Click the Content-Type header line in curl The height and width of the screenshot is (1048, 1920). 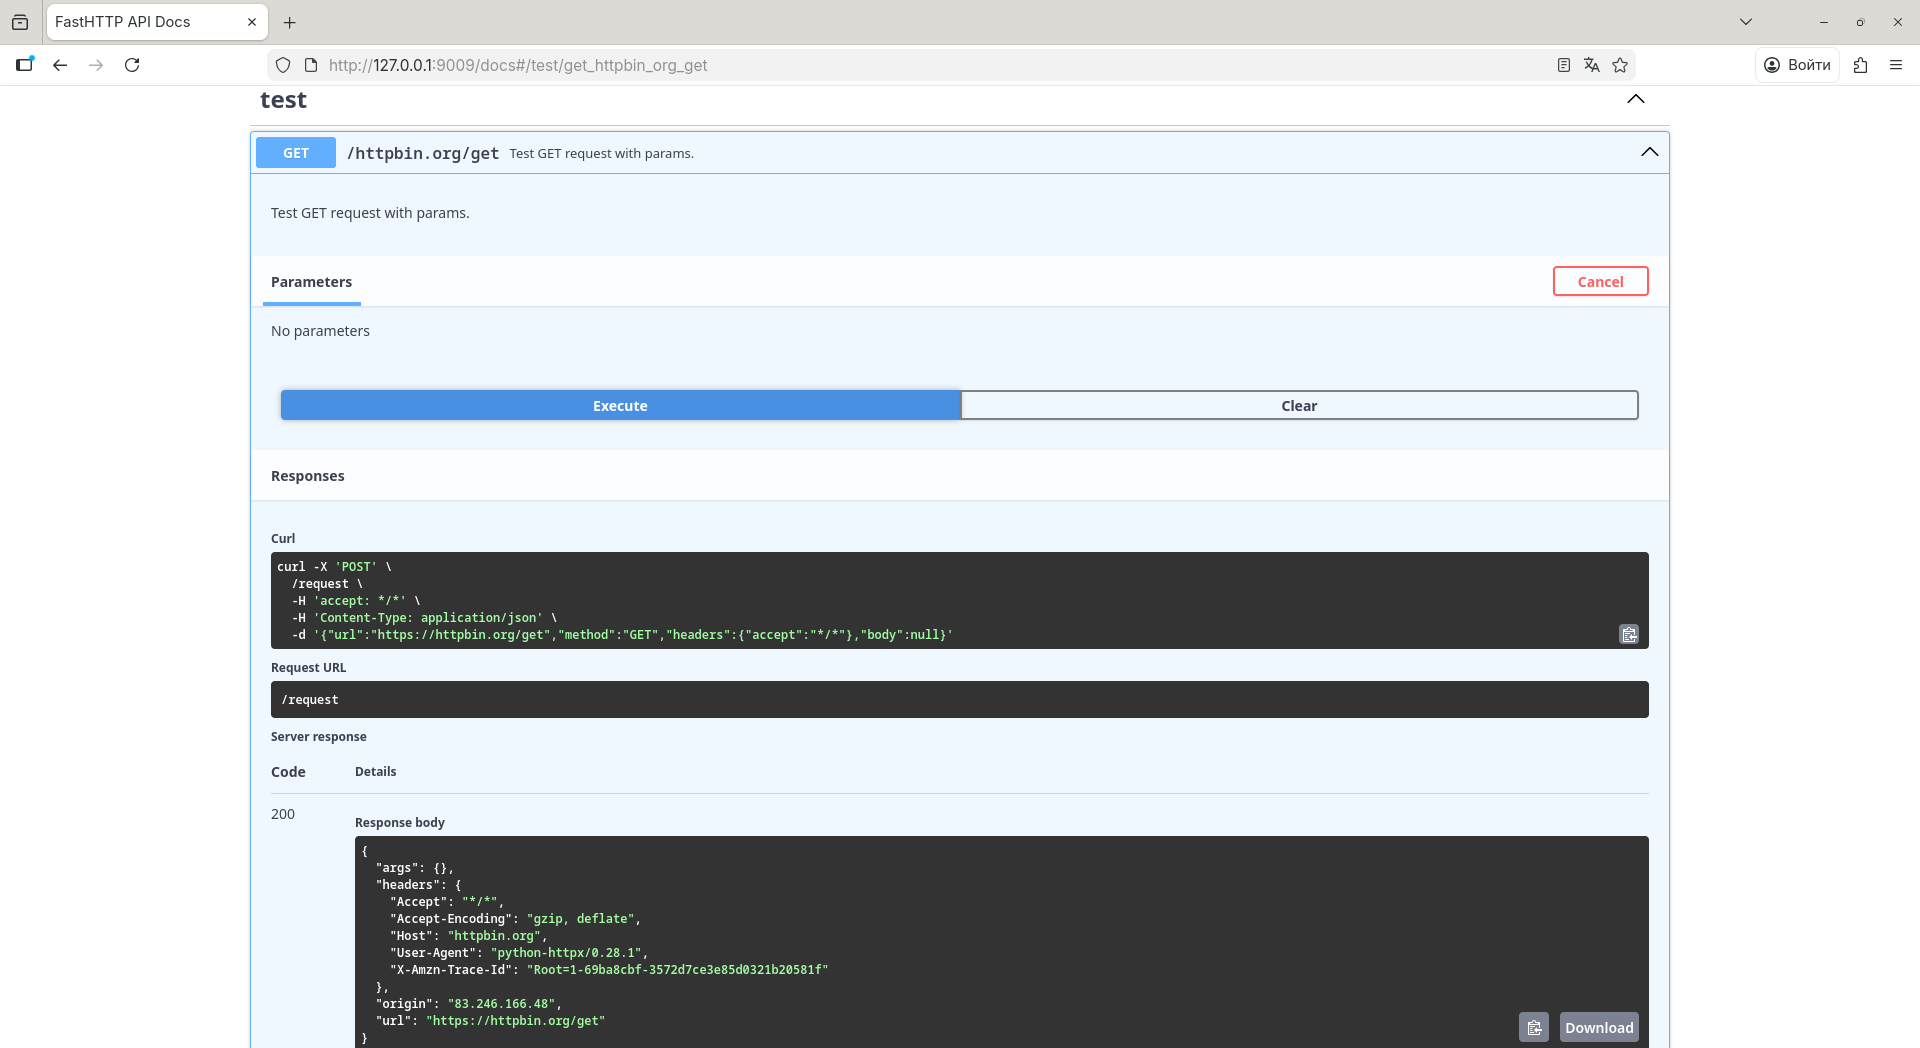424,617
